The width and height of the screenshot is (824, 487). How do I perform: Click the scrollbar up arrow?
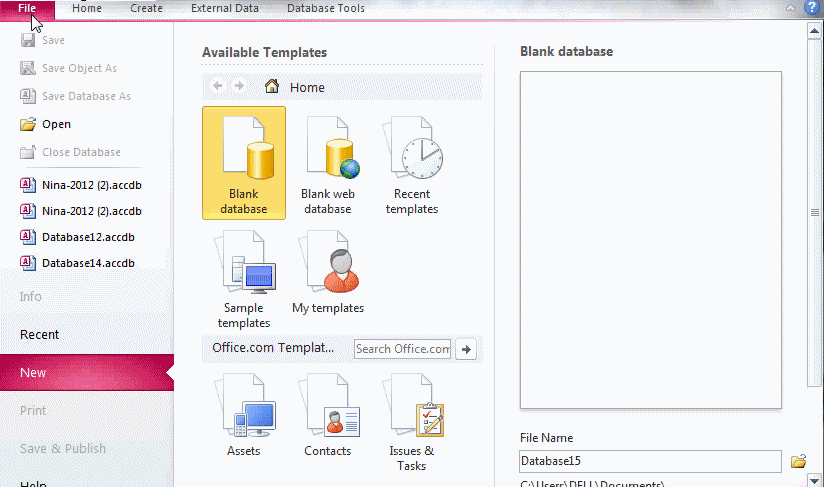(x=814, y=30)
